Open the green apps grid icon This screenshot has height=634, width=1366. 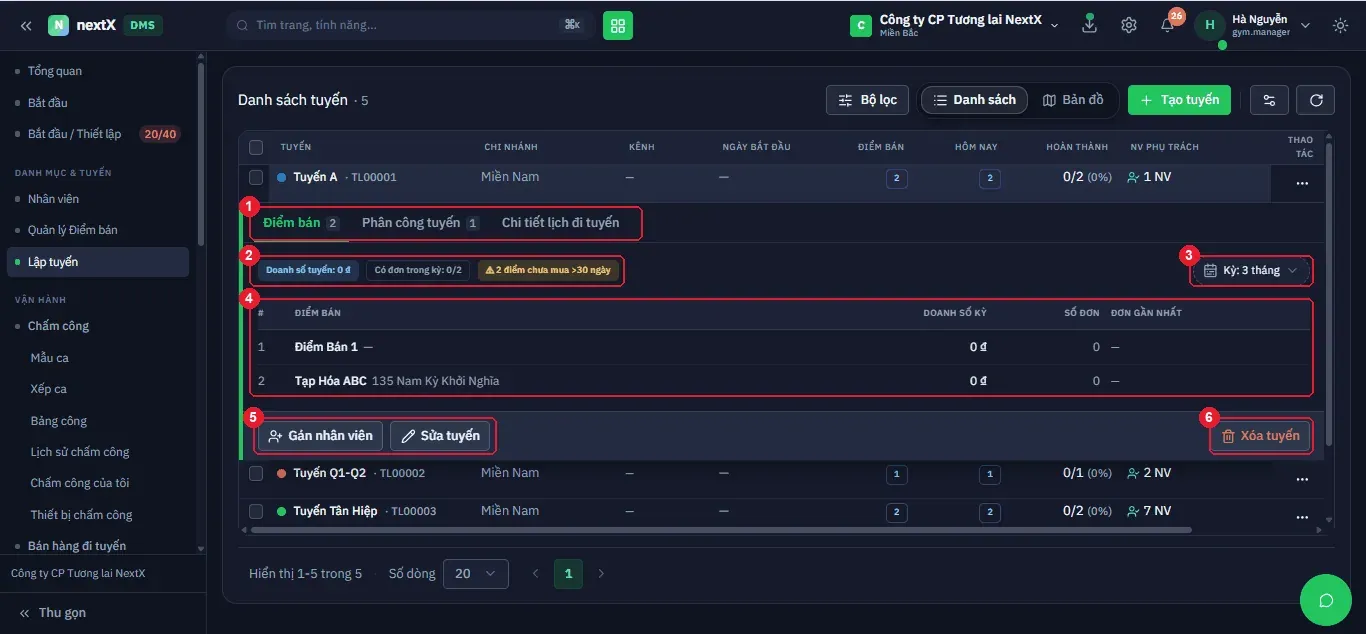point(618,25)
